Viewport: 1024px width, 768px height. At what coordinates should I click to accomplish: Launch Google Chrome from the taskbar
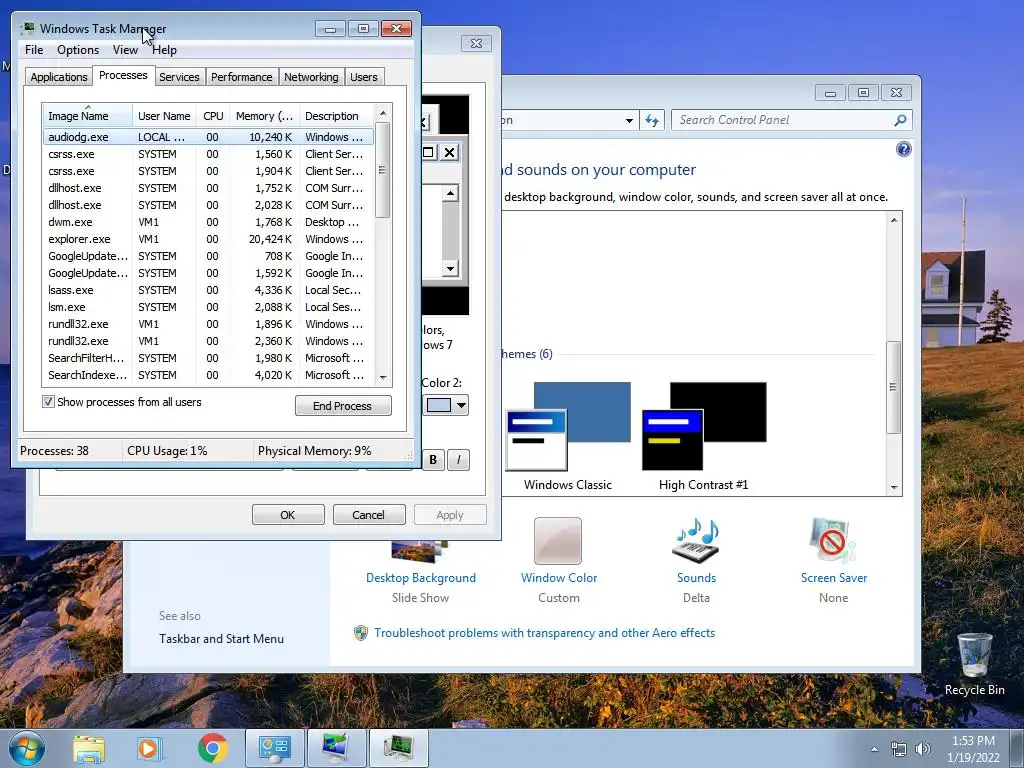212,748
